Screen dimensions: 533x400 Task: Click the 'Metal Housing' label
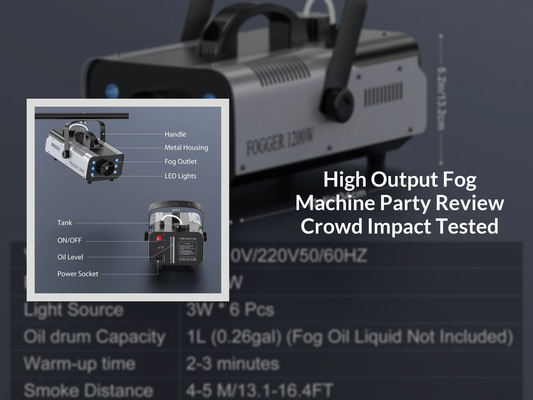(186, 147)
